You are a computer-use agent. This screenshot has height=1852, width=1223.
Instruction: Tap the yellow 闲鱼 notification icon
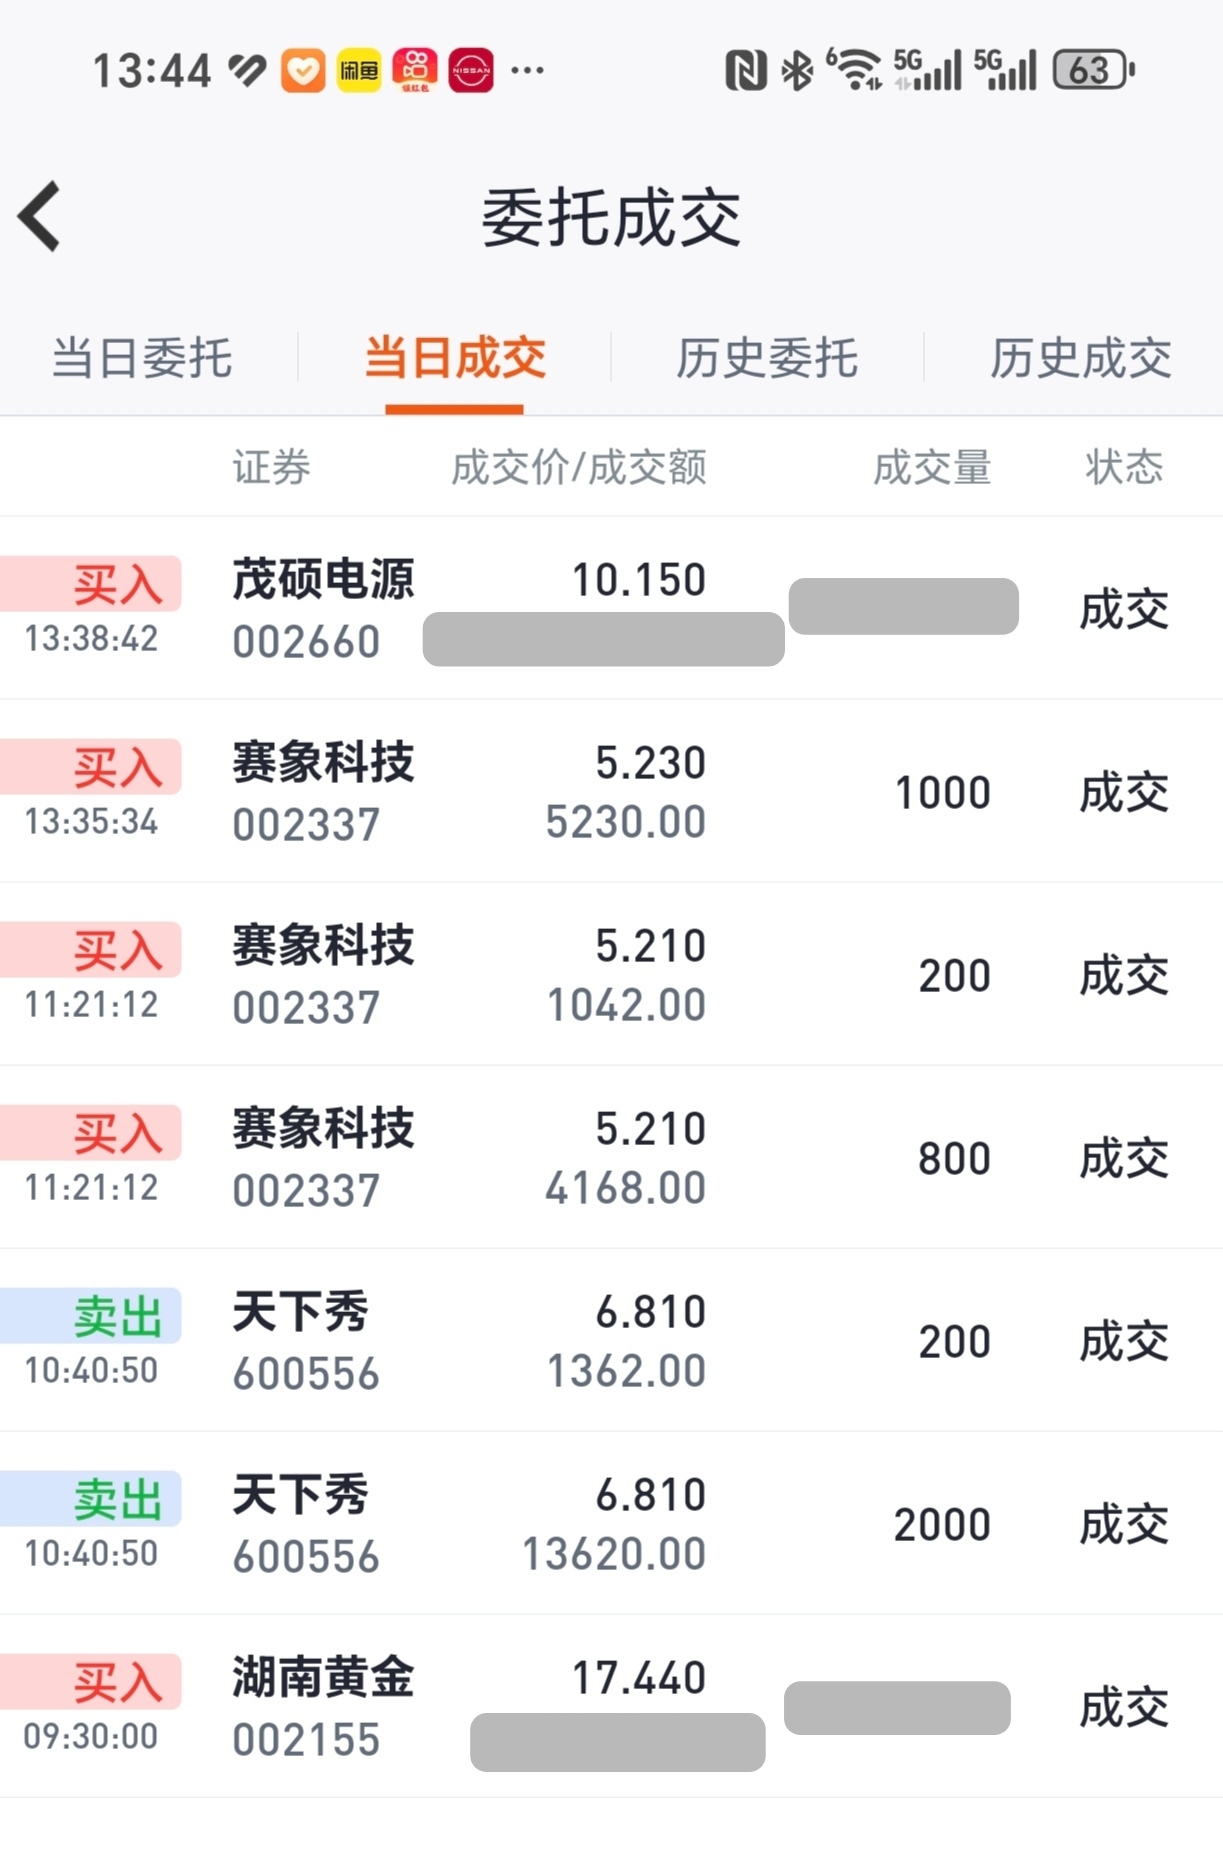[x=359, y=70]
